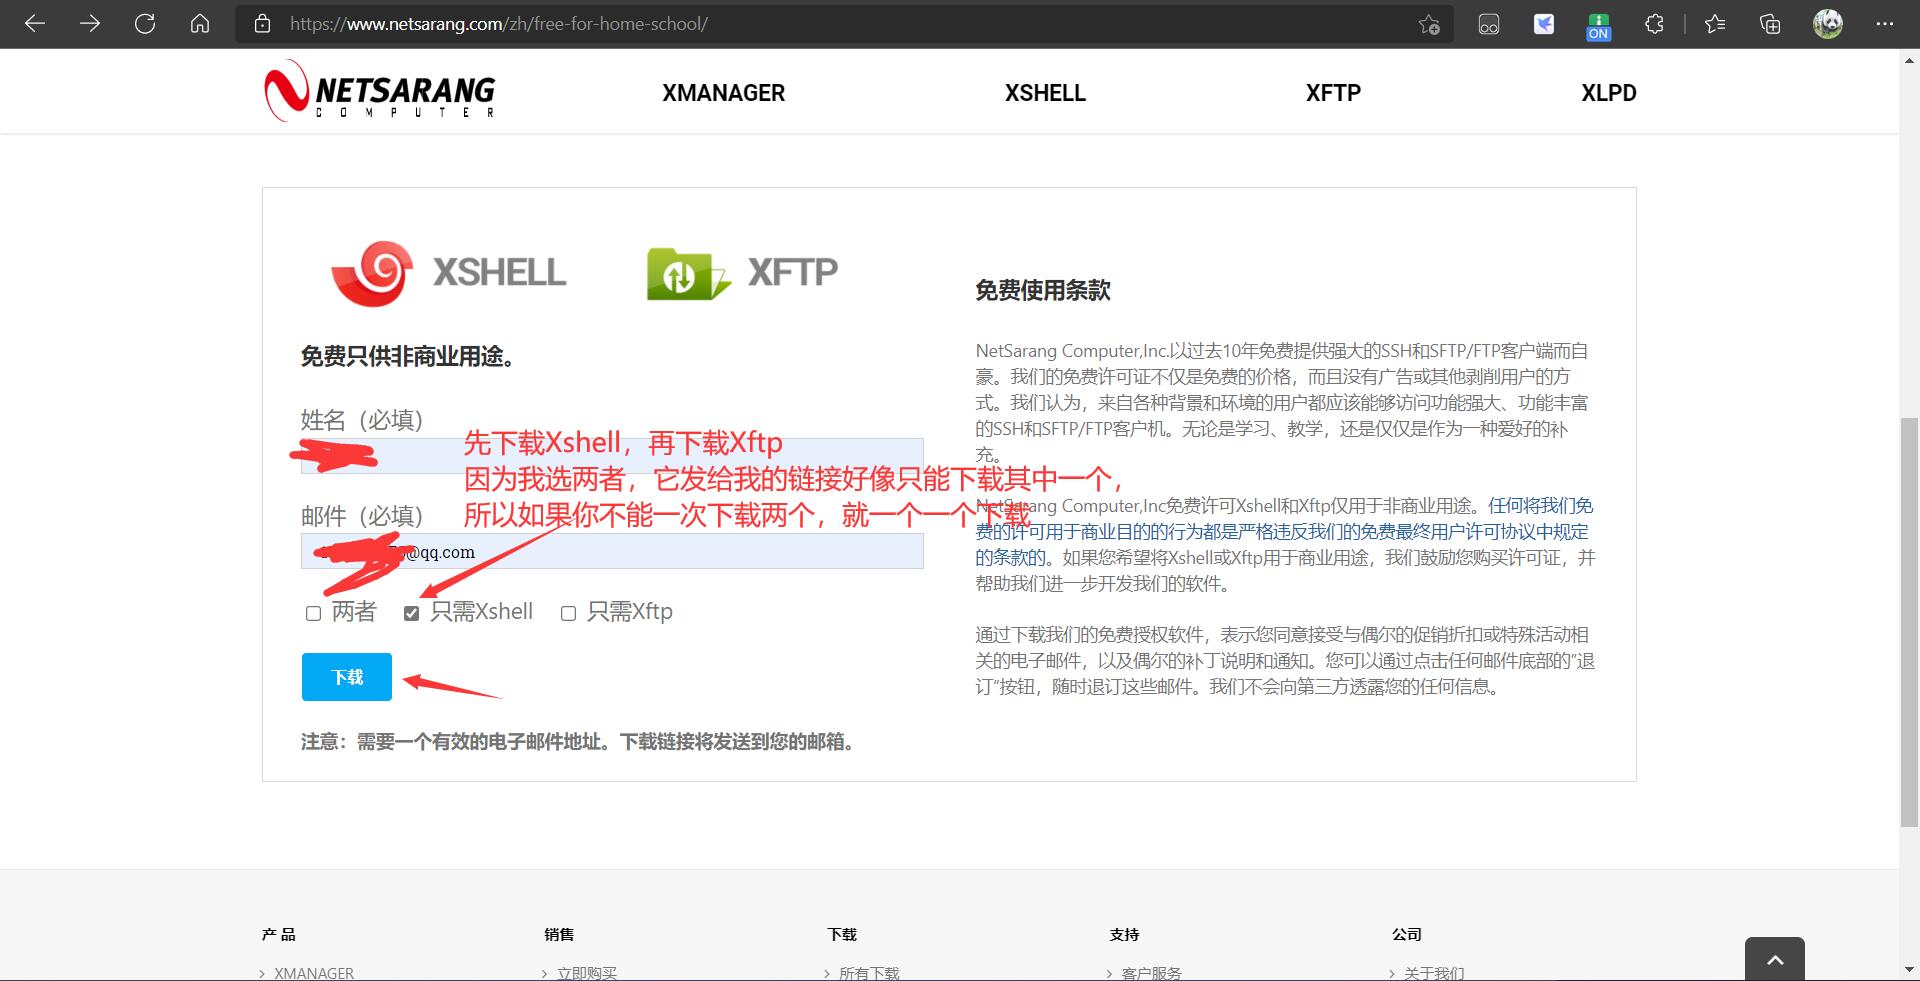Click the NetSarang Computer logo
The width and height of the screenshot is (1920, 981).
(378, 91)
